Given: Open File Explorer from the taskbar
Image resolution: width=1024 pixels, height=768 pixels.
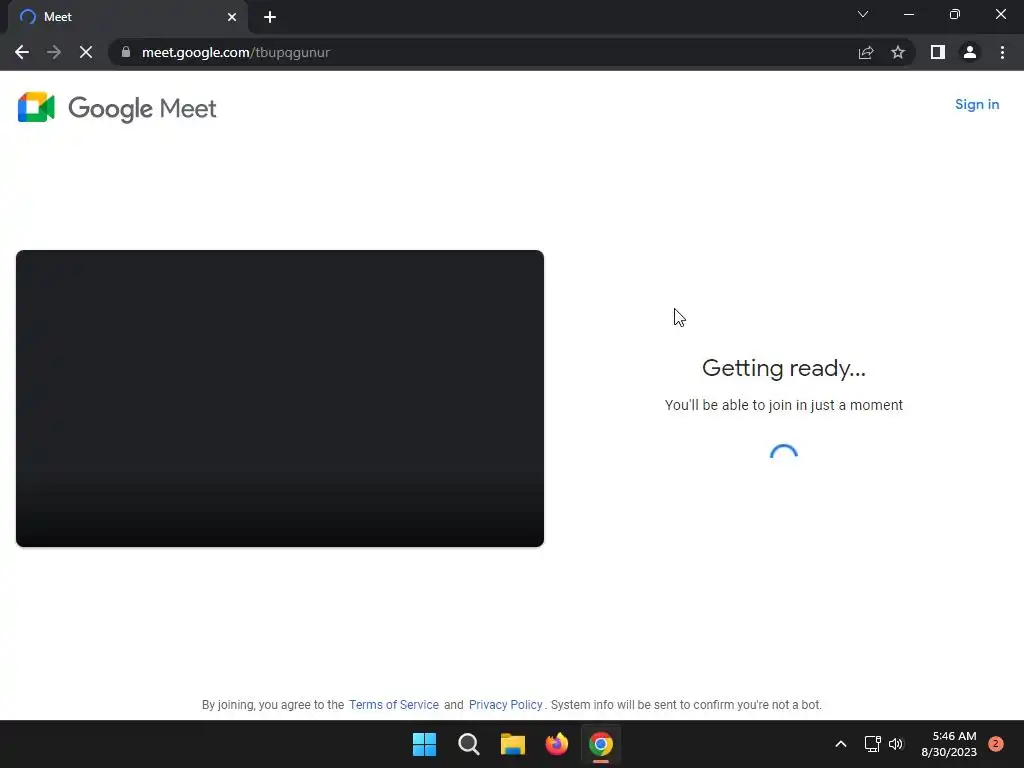Looking at the screenshot, I should pyautogui.click(x=513, y=744).
